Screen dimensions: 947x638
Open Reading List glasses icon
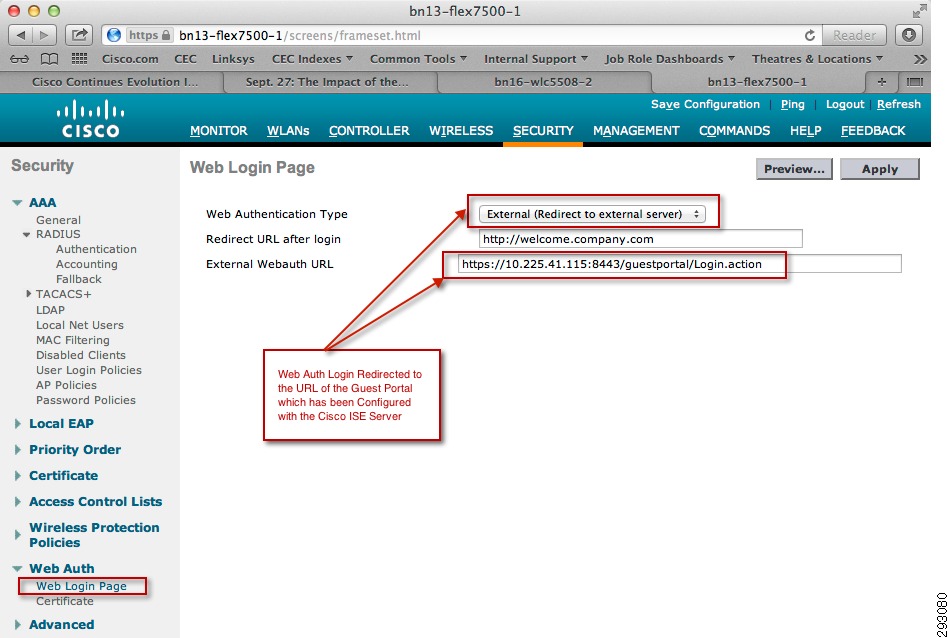point(19,59)
